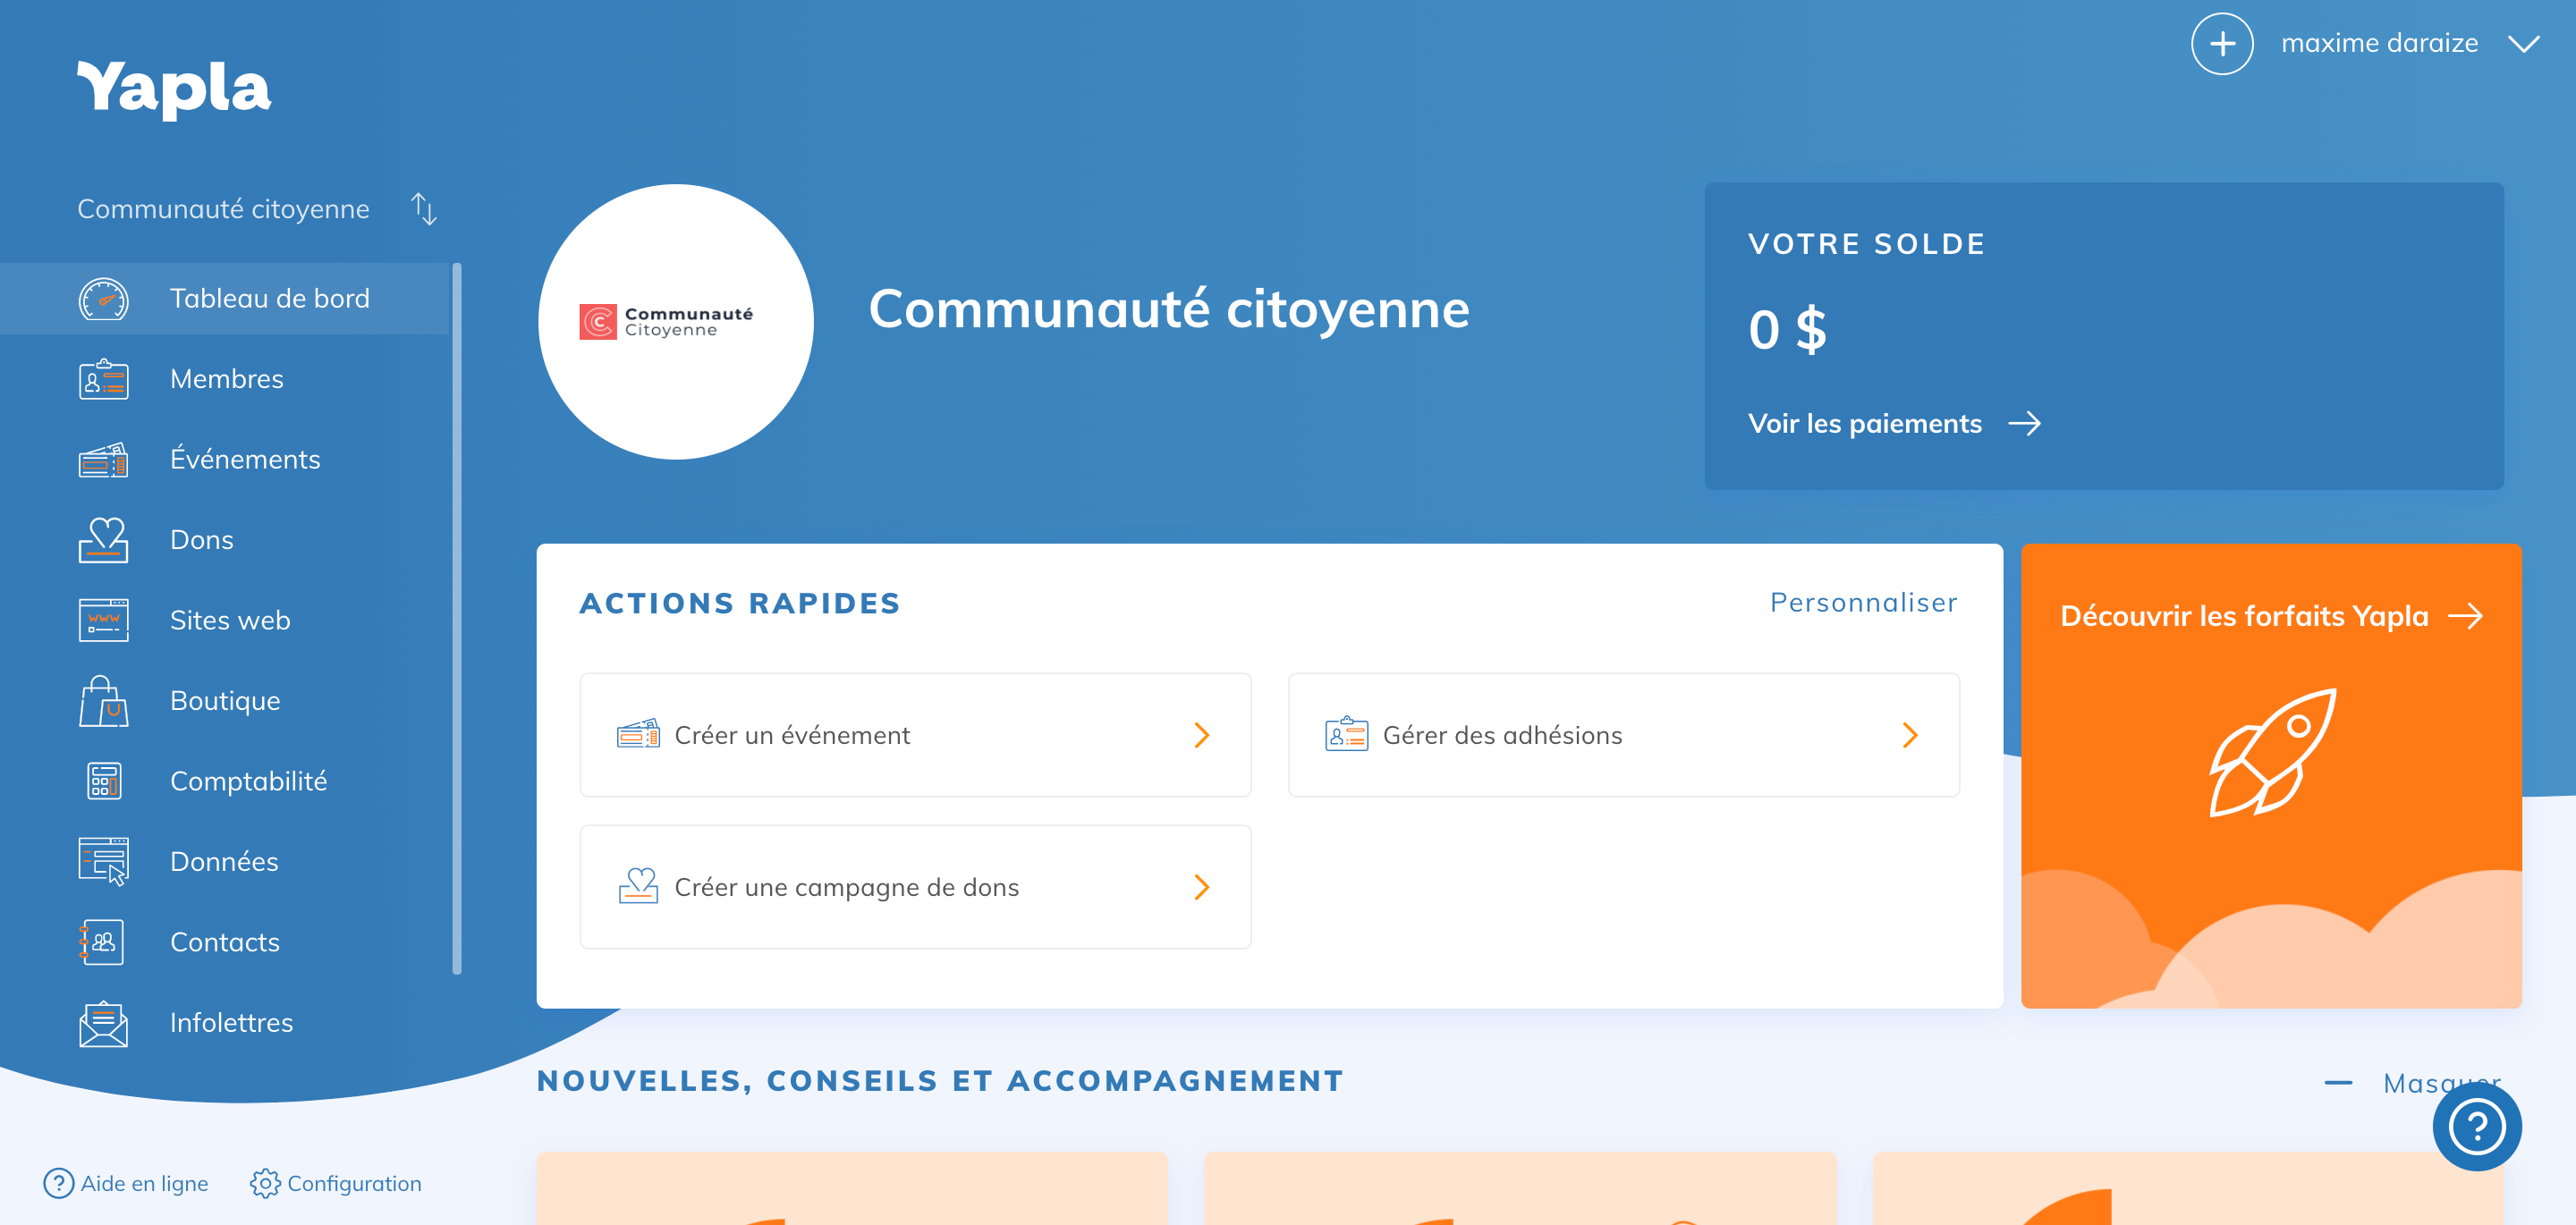Switch to the Données section
The height and width of the screenshot is (1225, 2576).
pos(224,861)
